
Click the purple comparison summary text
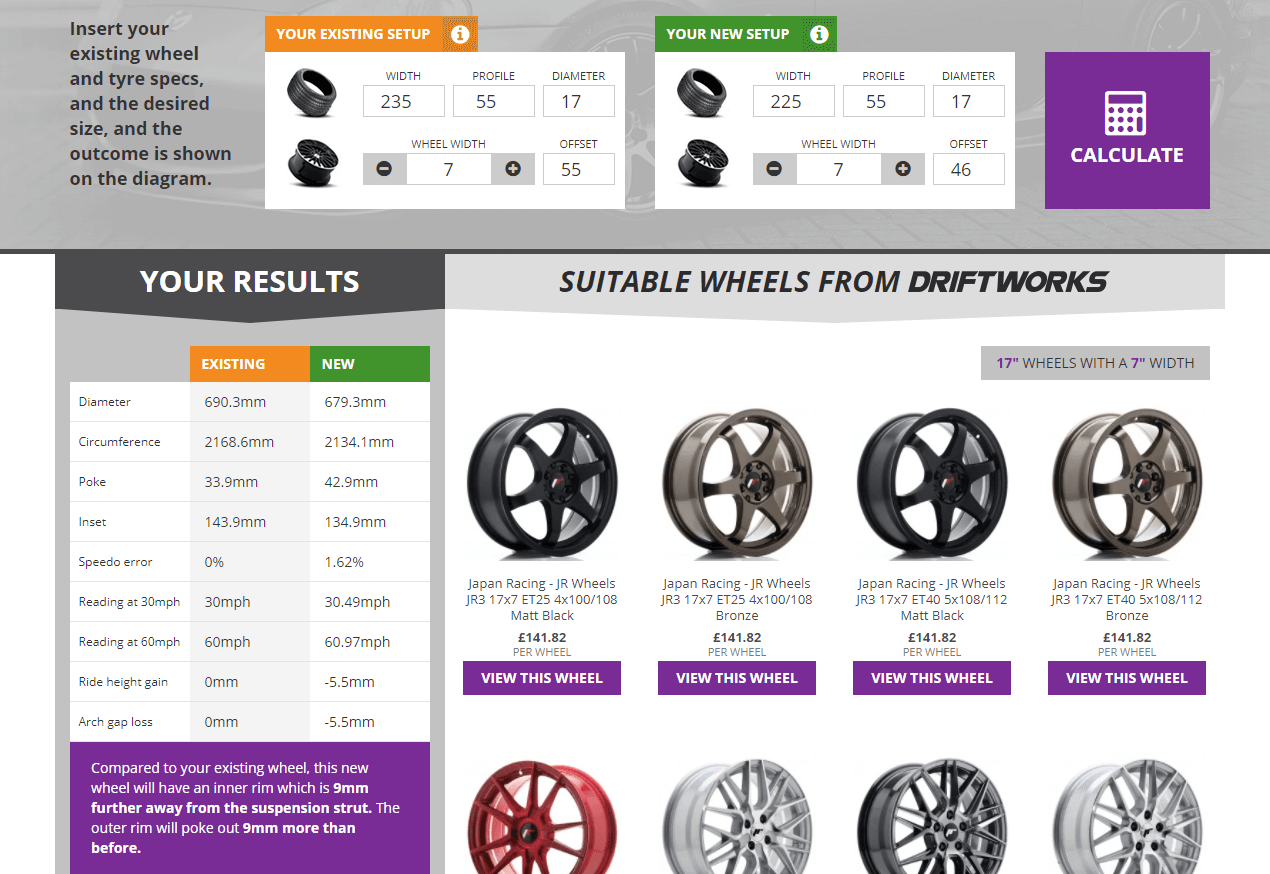click(246, 808)
